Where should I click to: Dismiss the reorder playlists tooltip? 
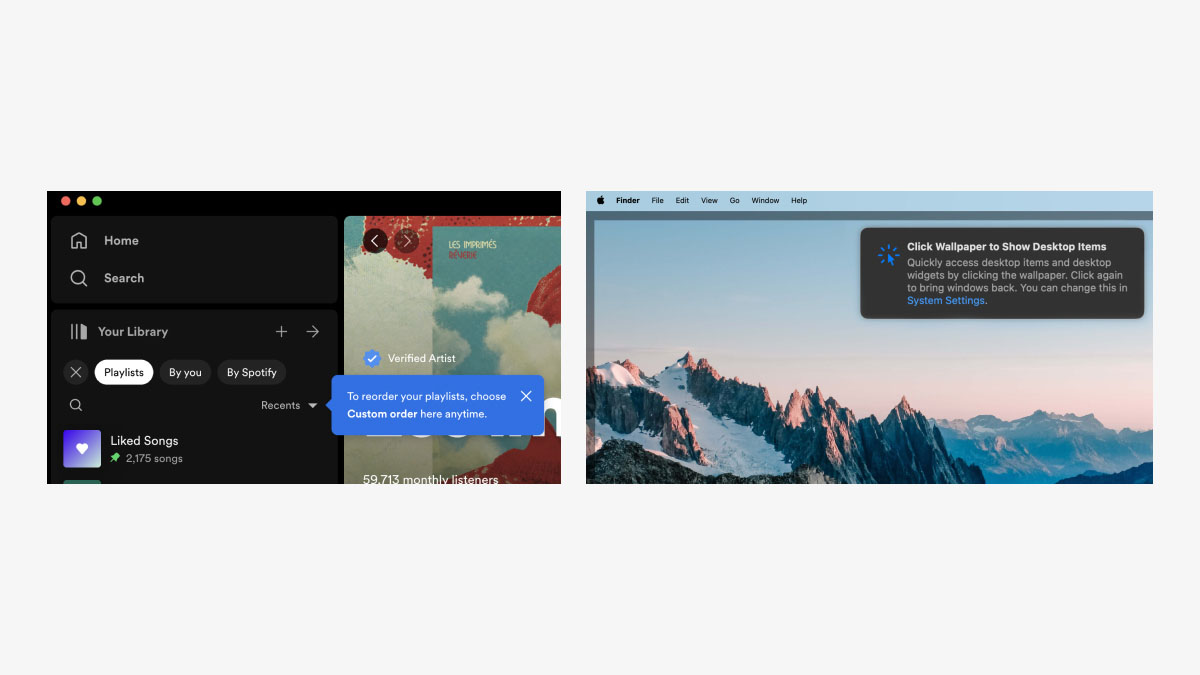tap(526, 395)
